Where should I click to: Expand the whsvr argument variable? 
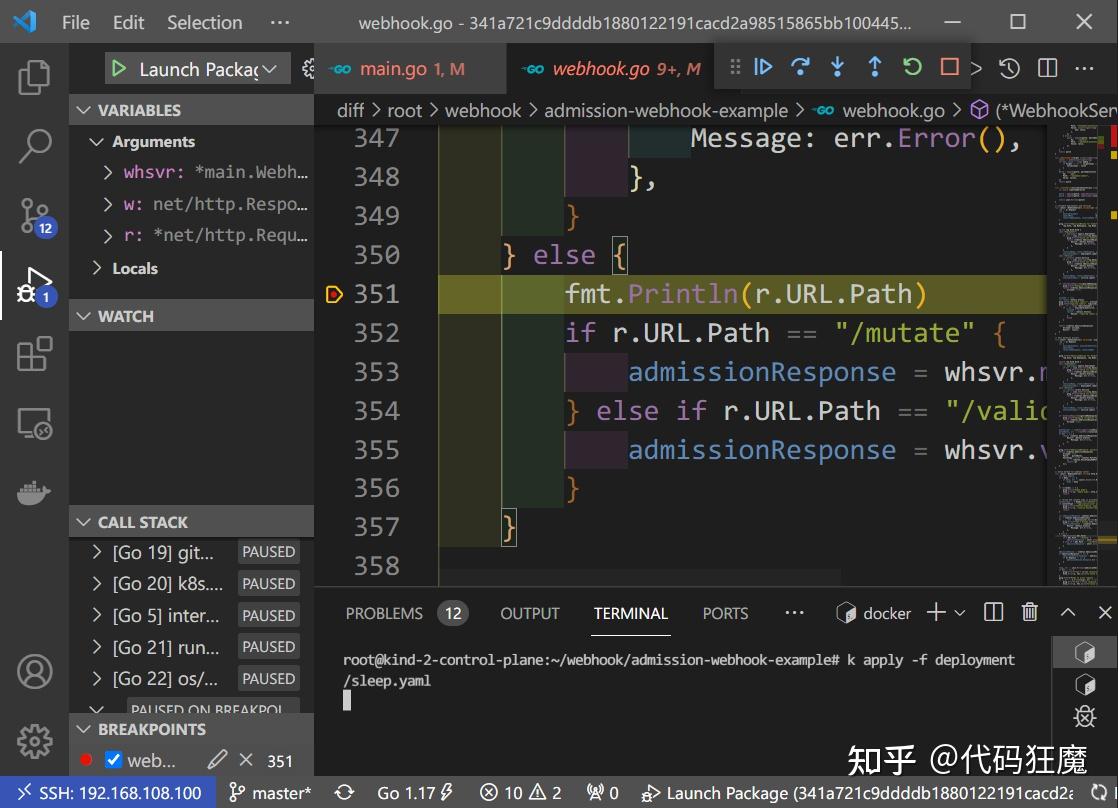point(108,172)
